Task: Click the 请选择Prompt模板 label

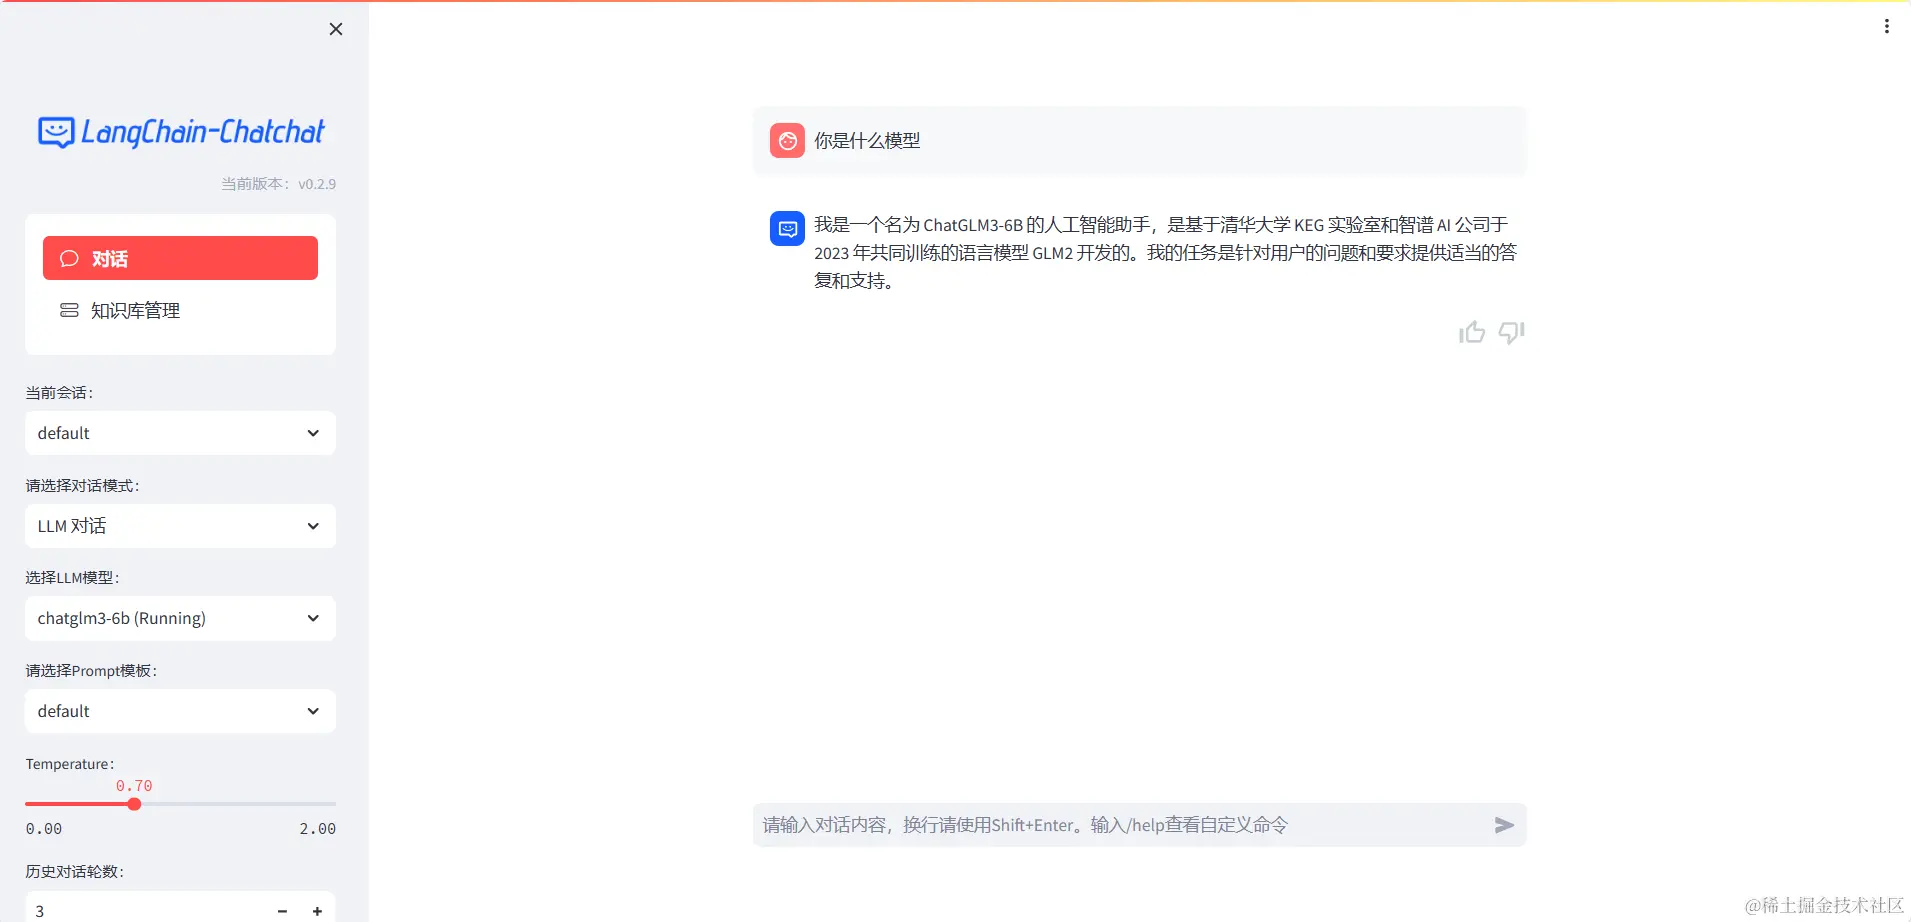Action: pyautogui.click(x=91, y=671)
